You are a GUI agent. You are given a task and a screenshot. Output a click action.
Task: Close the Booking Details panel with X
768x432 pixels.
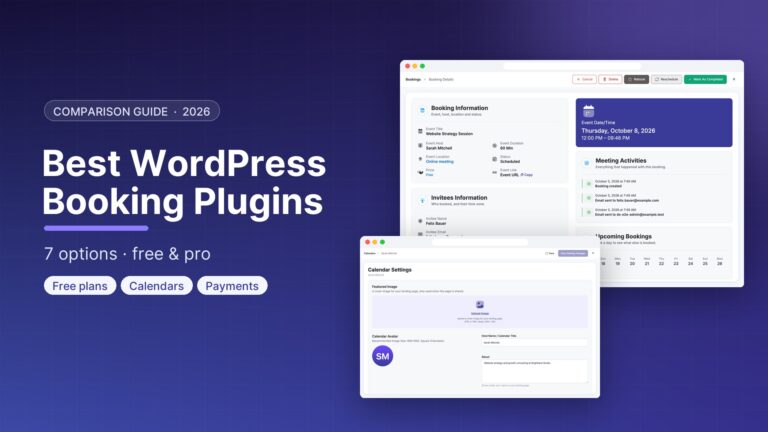[734, 79]
